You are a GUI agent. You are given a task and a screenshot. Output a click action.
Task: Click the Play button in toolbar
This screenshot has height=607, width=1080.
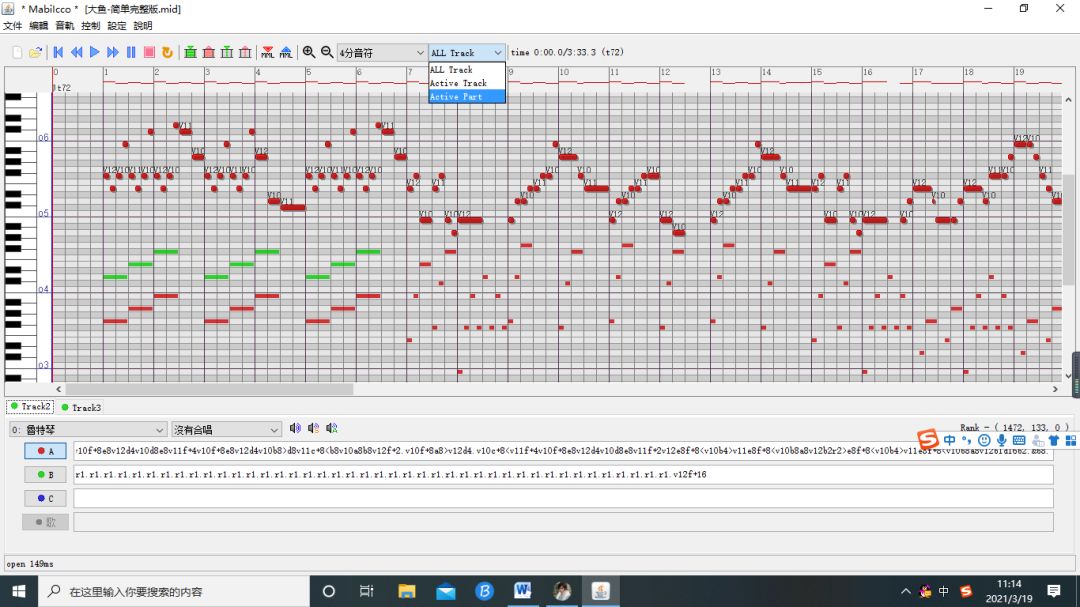click(x=95, y=52)
